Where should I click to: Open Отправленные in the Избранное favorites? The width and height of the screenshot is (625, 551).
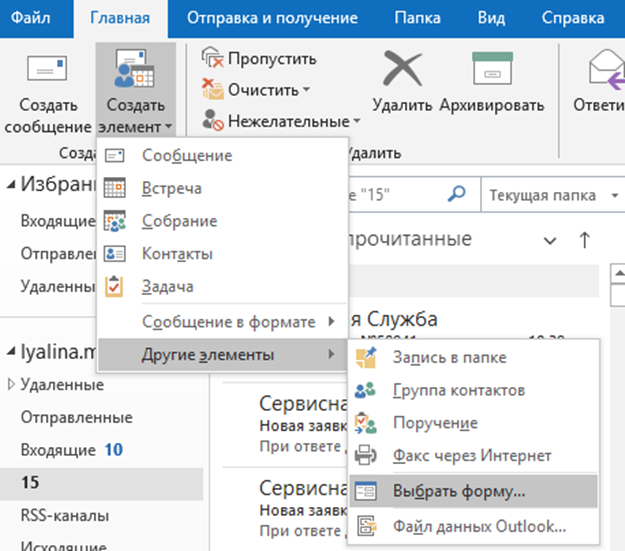[x=58, y=254]
